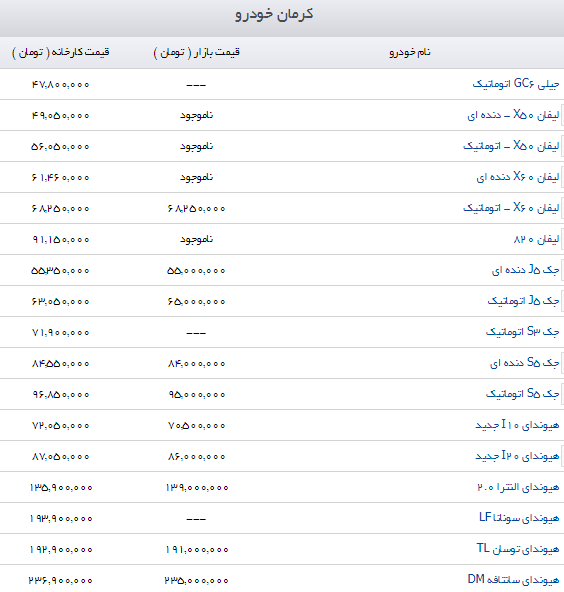The width and height of the screenshot is (564, 592).
Task: Click the کرمان خودرو table title
Action: [x=274, y=14]
